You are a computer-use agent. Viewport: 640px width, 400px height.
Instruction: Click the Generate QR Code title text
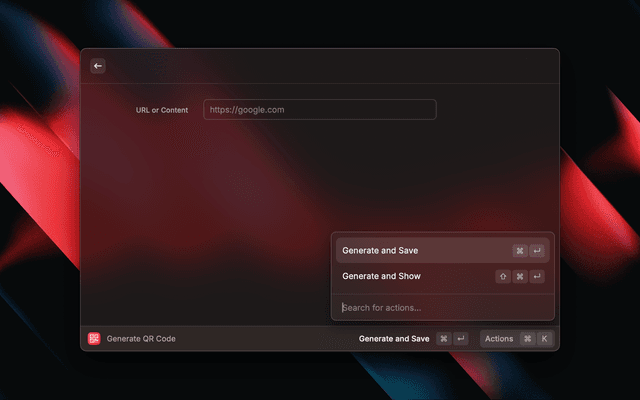[x=141, y=339]
